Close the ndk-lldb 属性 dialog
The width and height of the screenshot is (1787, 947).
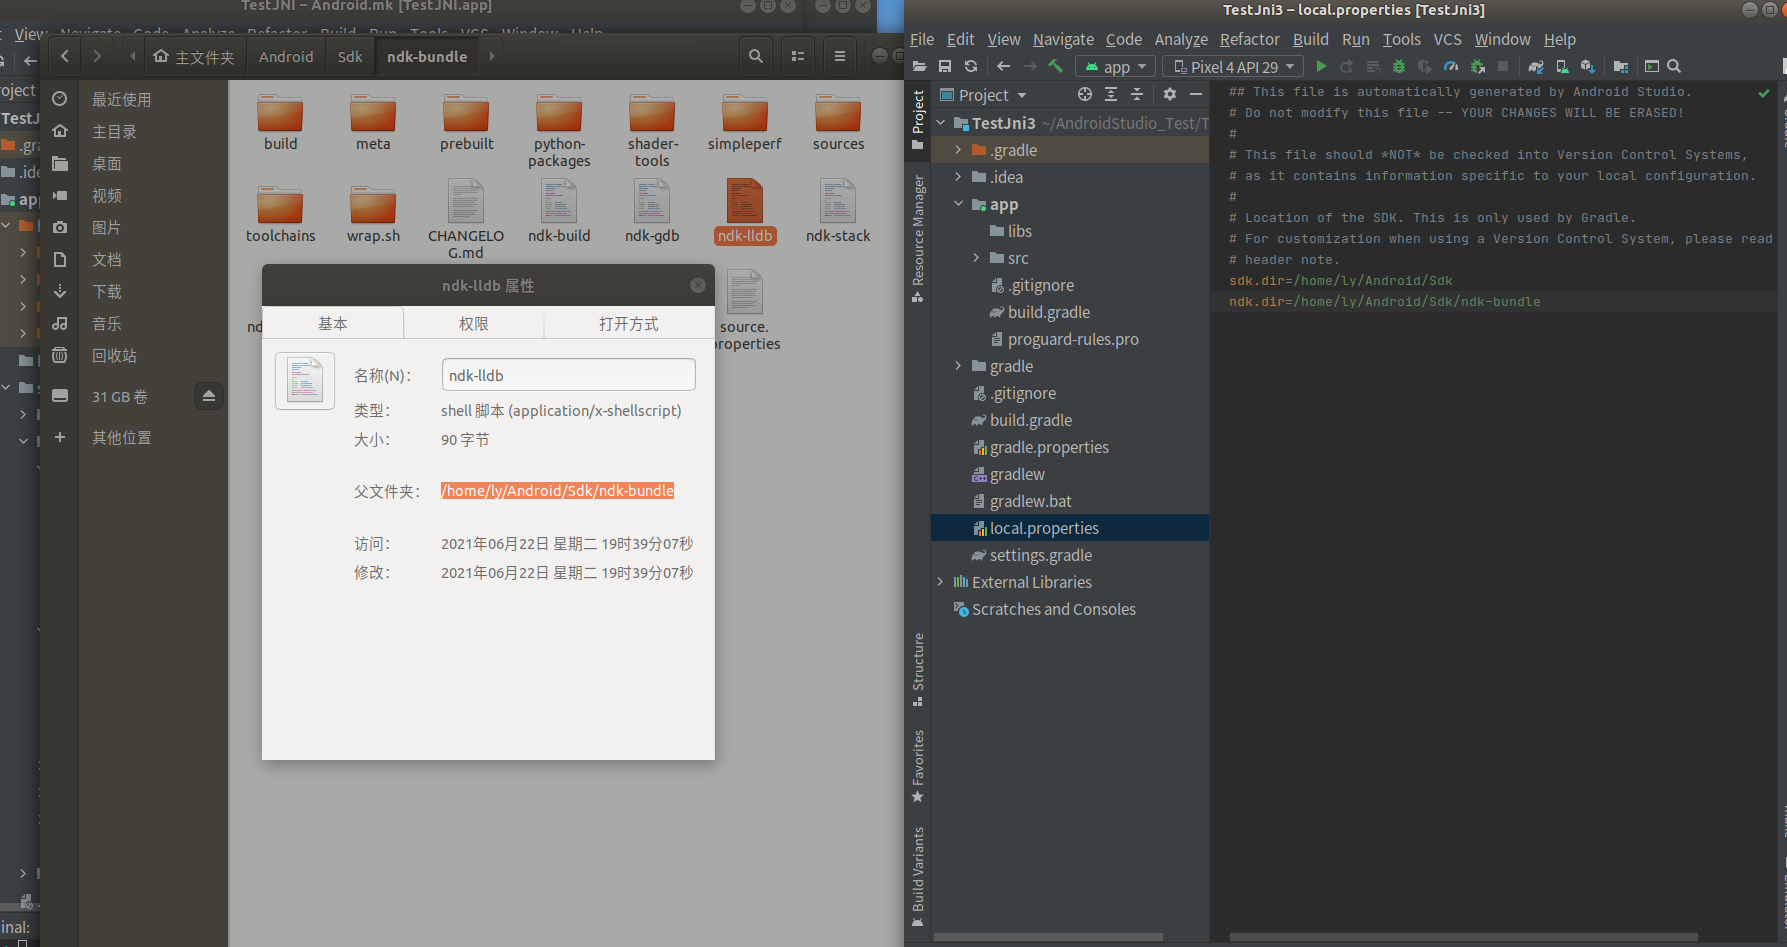click(698, 285)
